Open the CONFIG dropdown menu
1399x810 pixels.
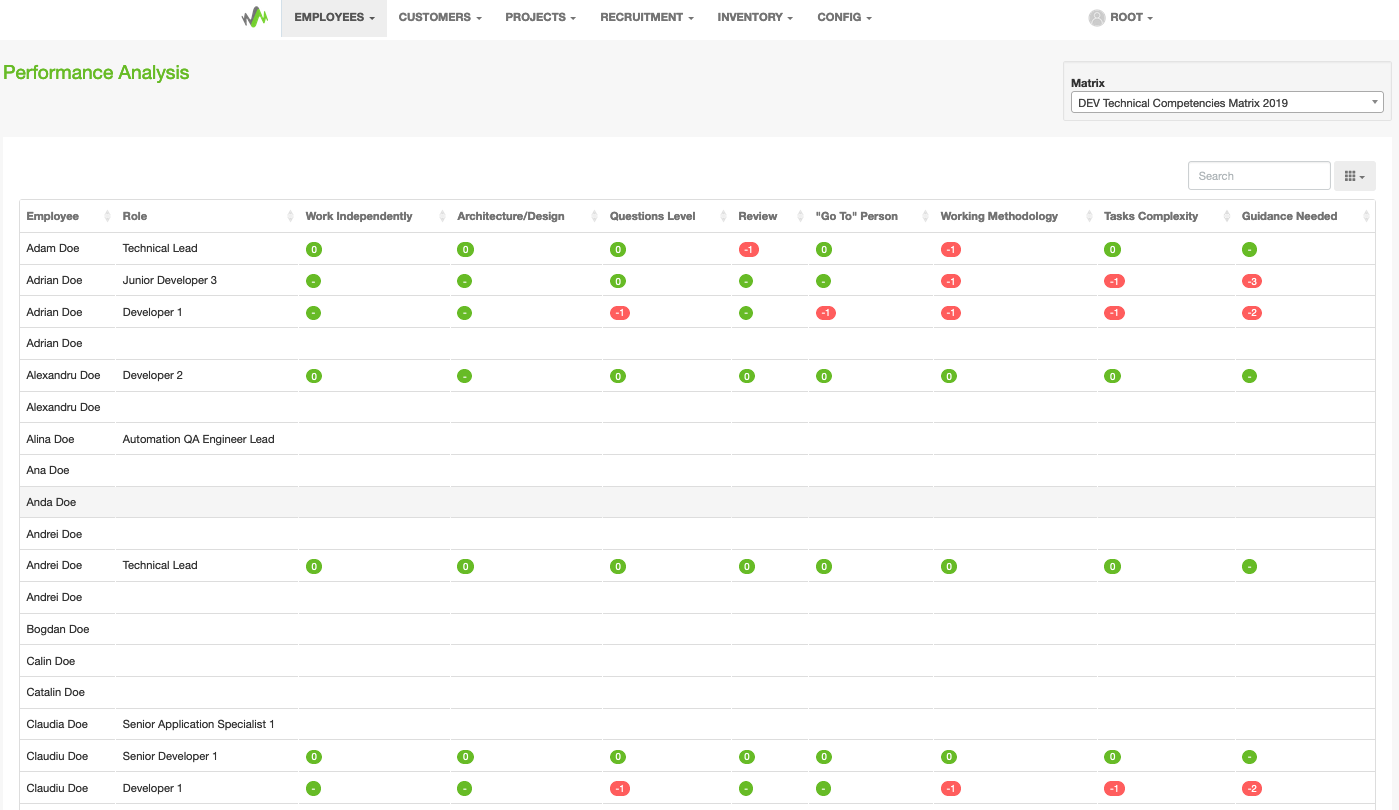pos(844,18)
